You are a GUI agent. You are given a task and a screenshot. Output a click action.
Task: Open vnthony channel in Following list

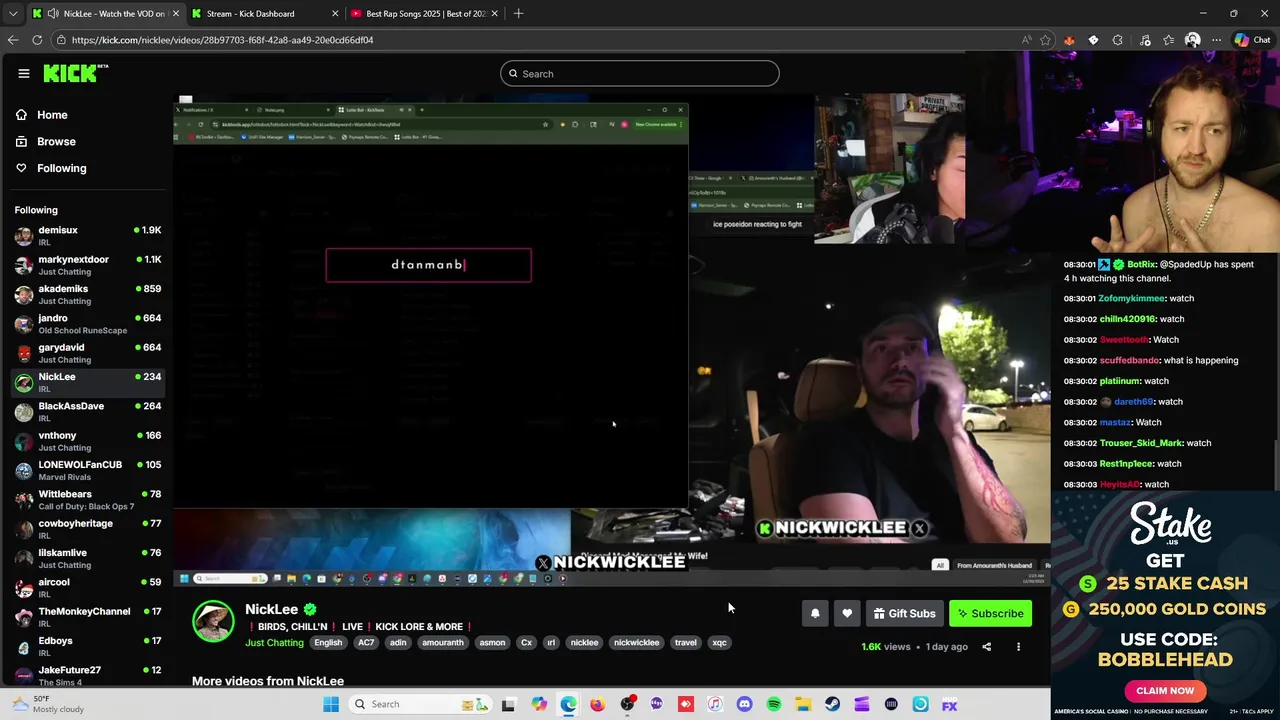(x=88, y=441)
